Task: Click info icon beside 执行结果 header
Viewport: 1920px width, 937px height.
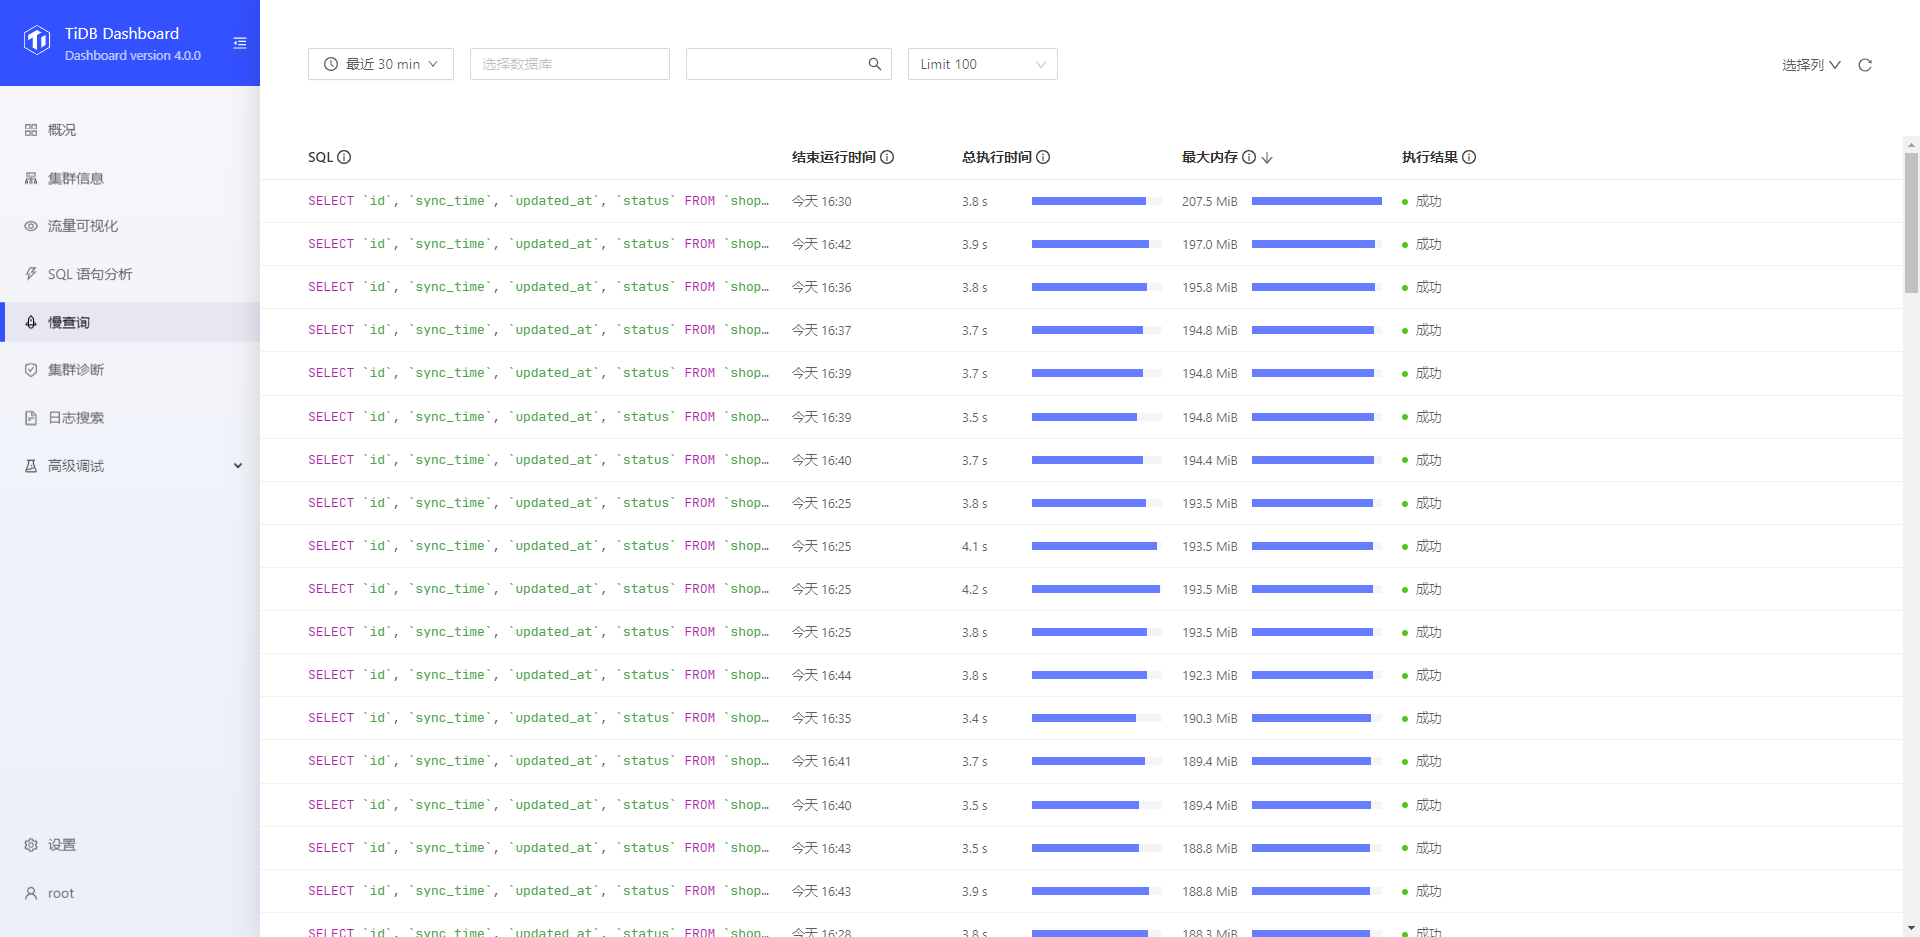Action: click(1469, 157)
